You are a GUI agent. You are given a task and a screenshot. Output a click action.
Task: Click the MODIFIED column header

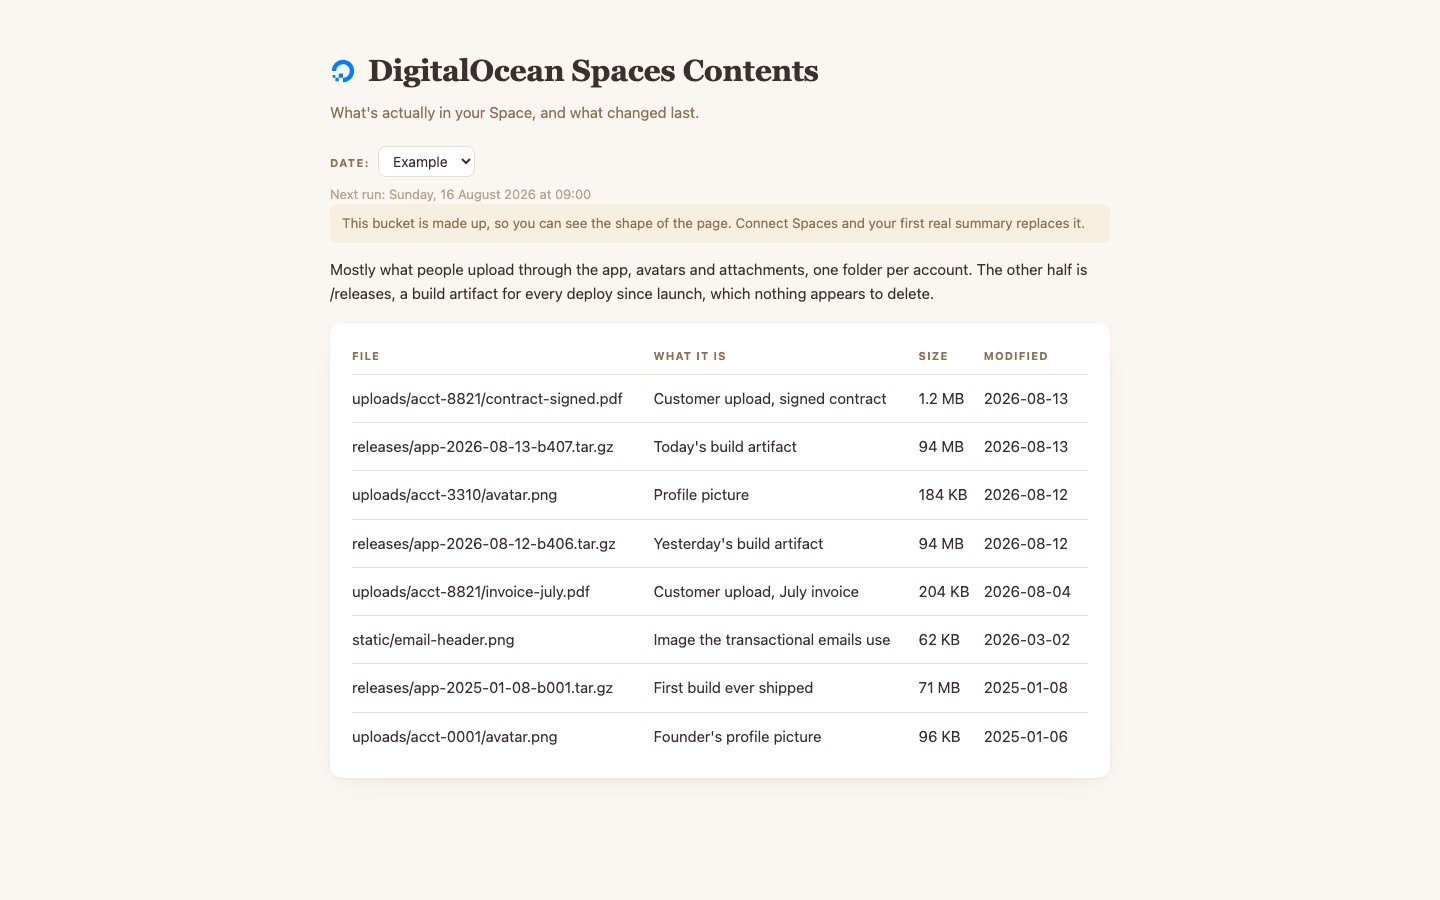click(1016, 356)
